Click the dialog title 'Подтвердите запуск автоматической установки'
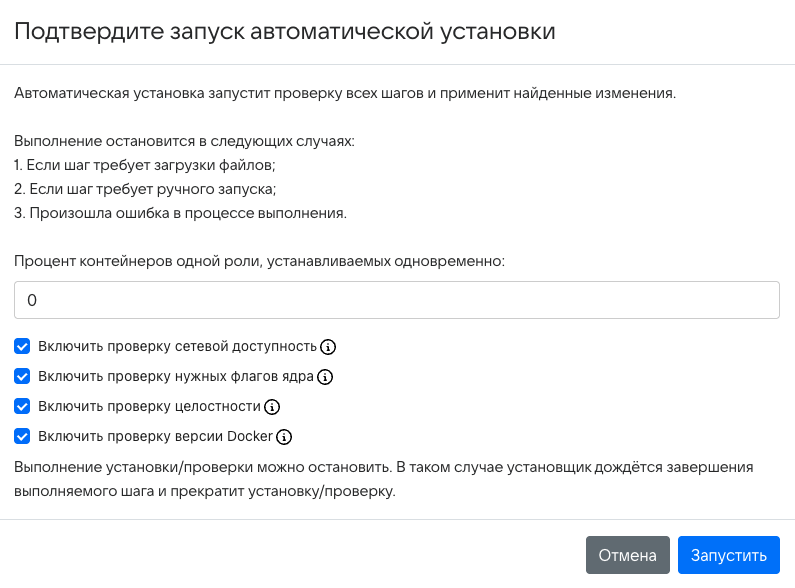The width and height of the screenshot is (795, 588). [x=285, y=32]
